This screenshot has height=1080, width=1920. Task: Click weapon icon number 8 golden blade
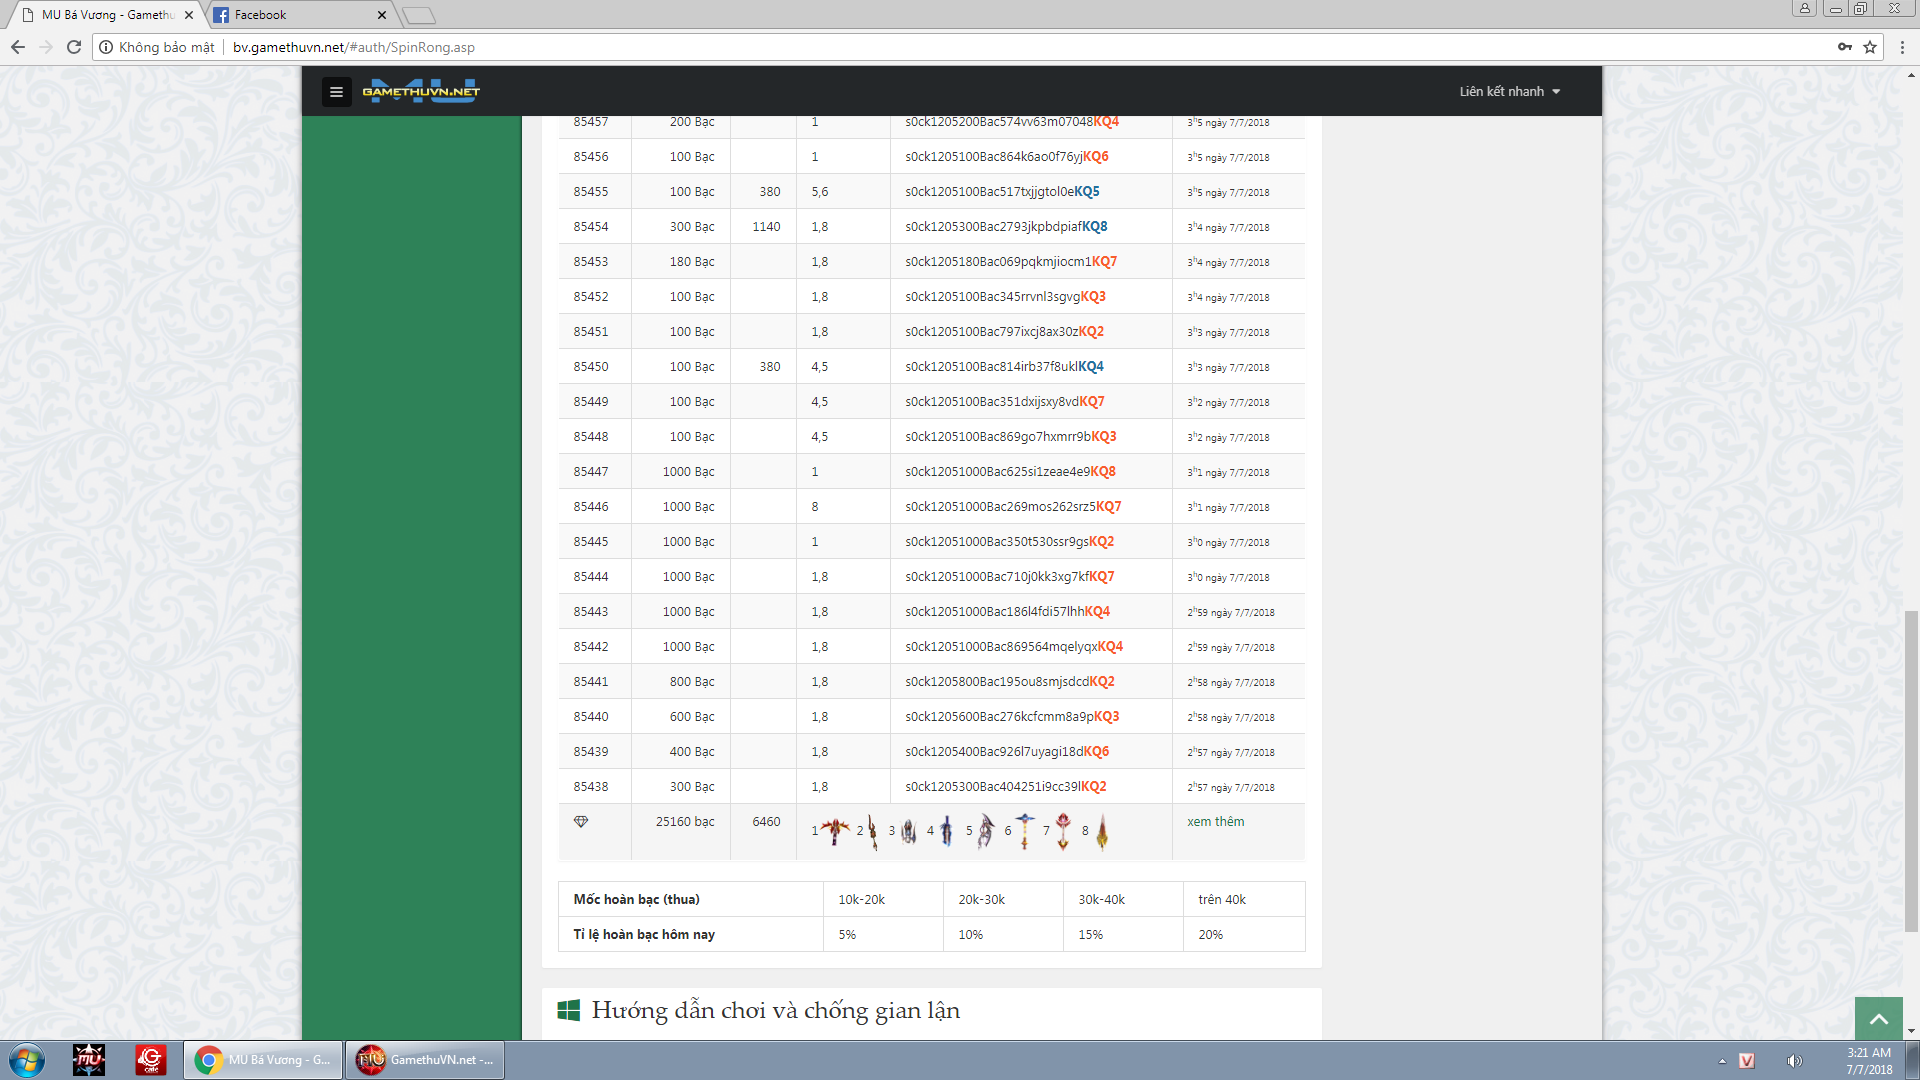click(x=1102, y=831)
